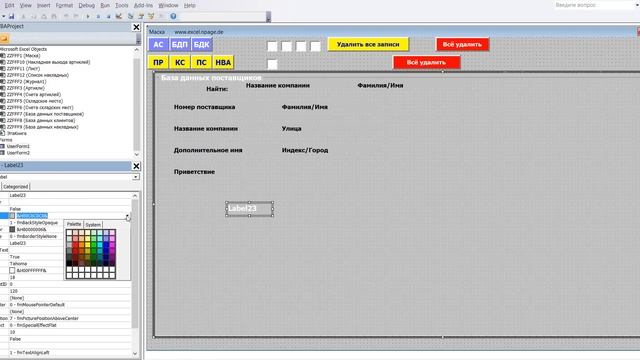Select UserForm2 in the Forms folder
The width and height of the screenshot is (640, 360).
(18, 153)
